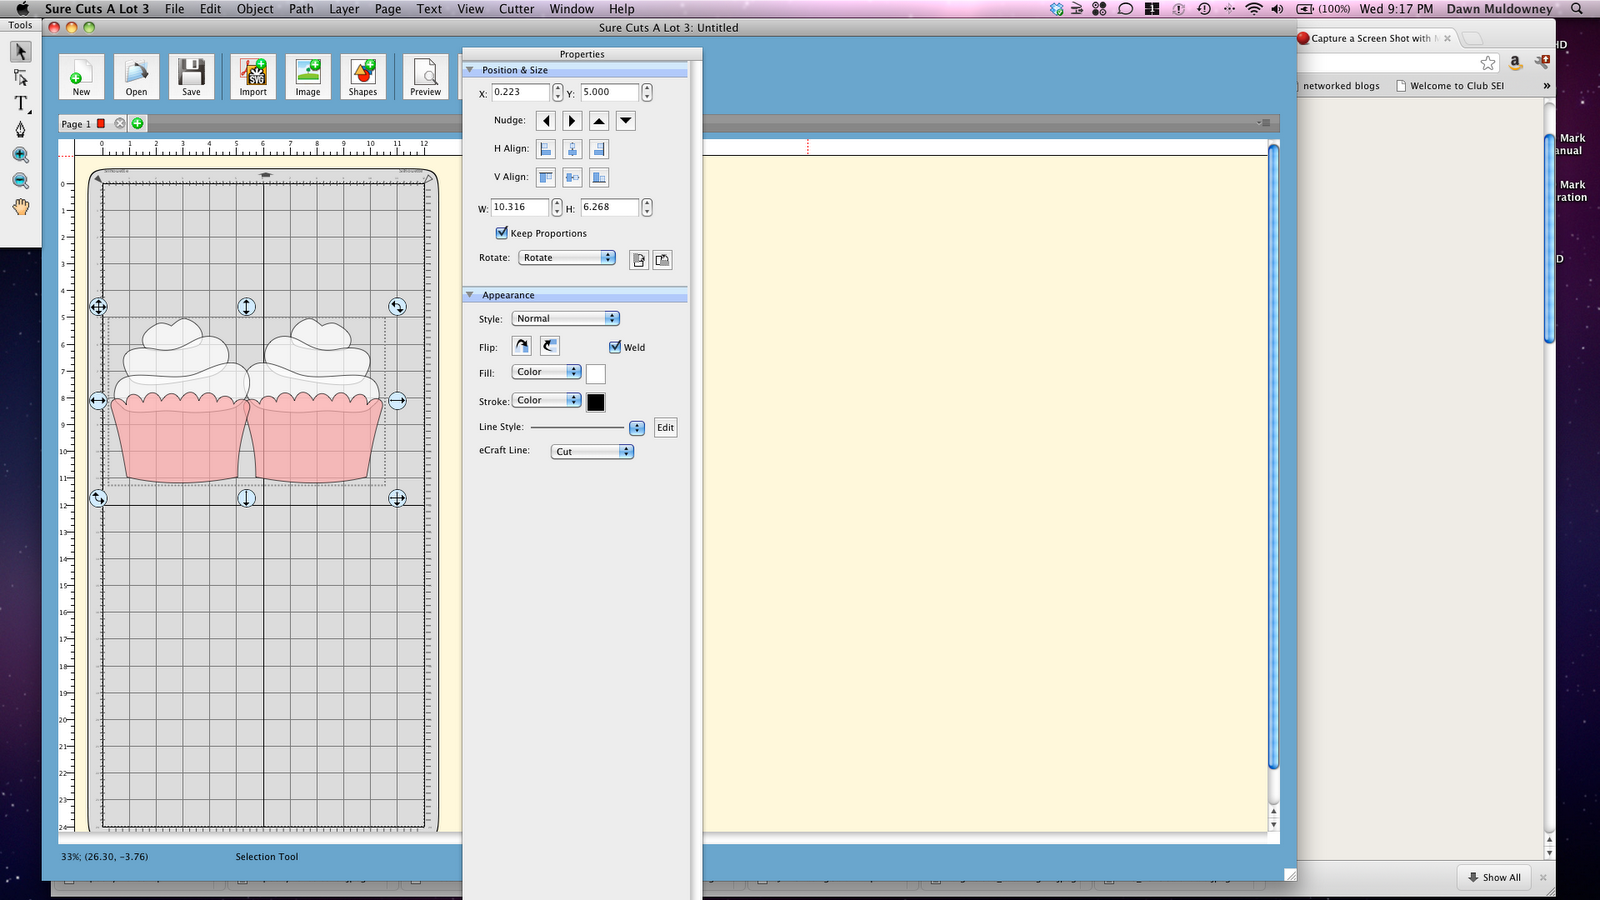Click the black Stroke color swatch

(597, 402)
